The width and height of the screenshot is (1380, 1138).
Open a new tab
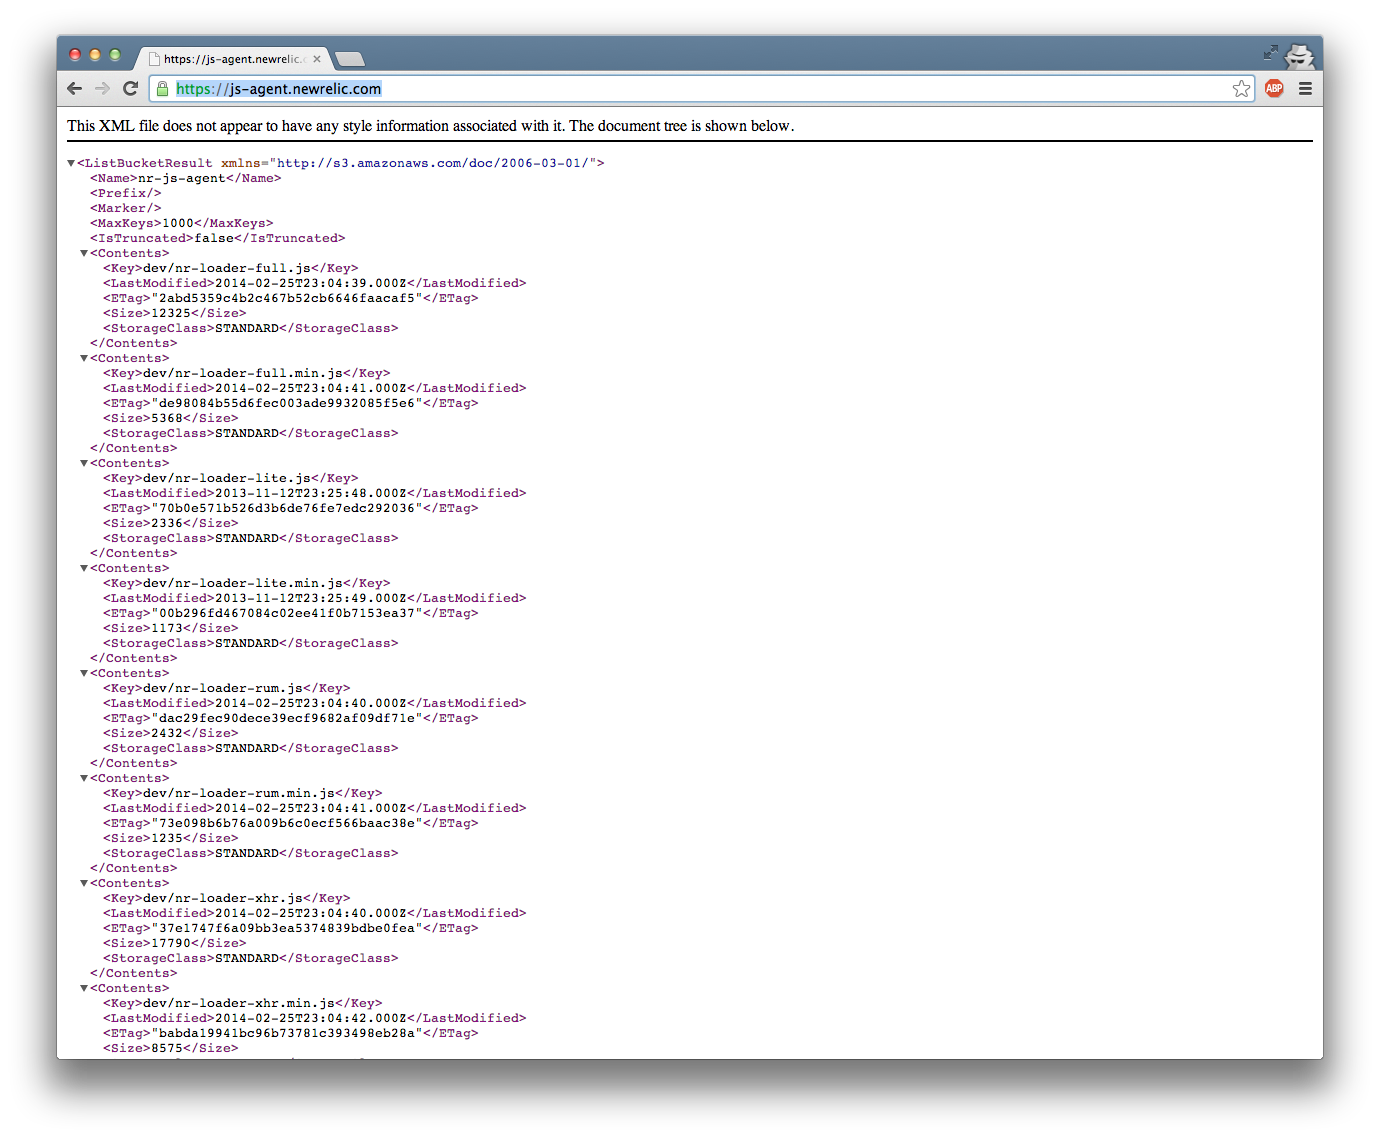pos(349,59)
